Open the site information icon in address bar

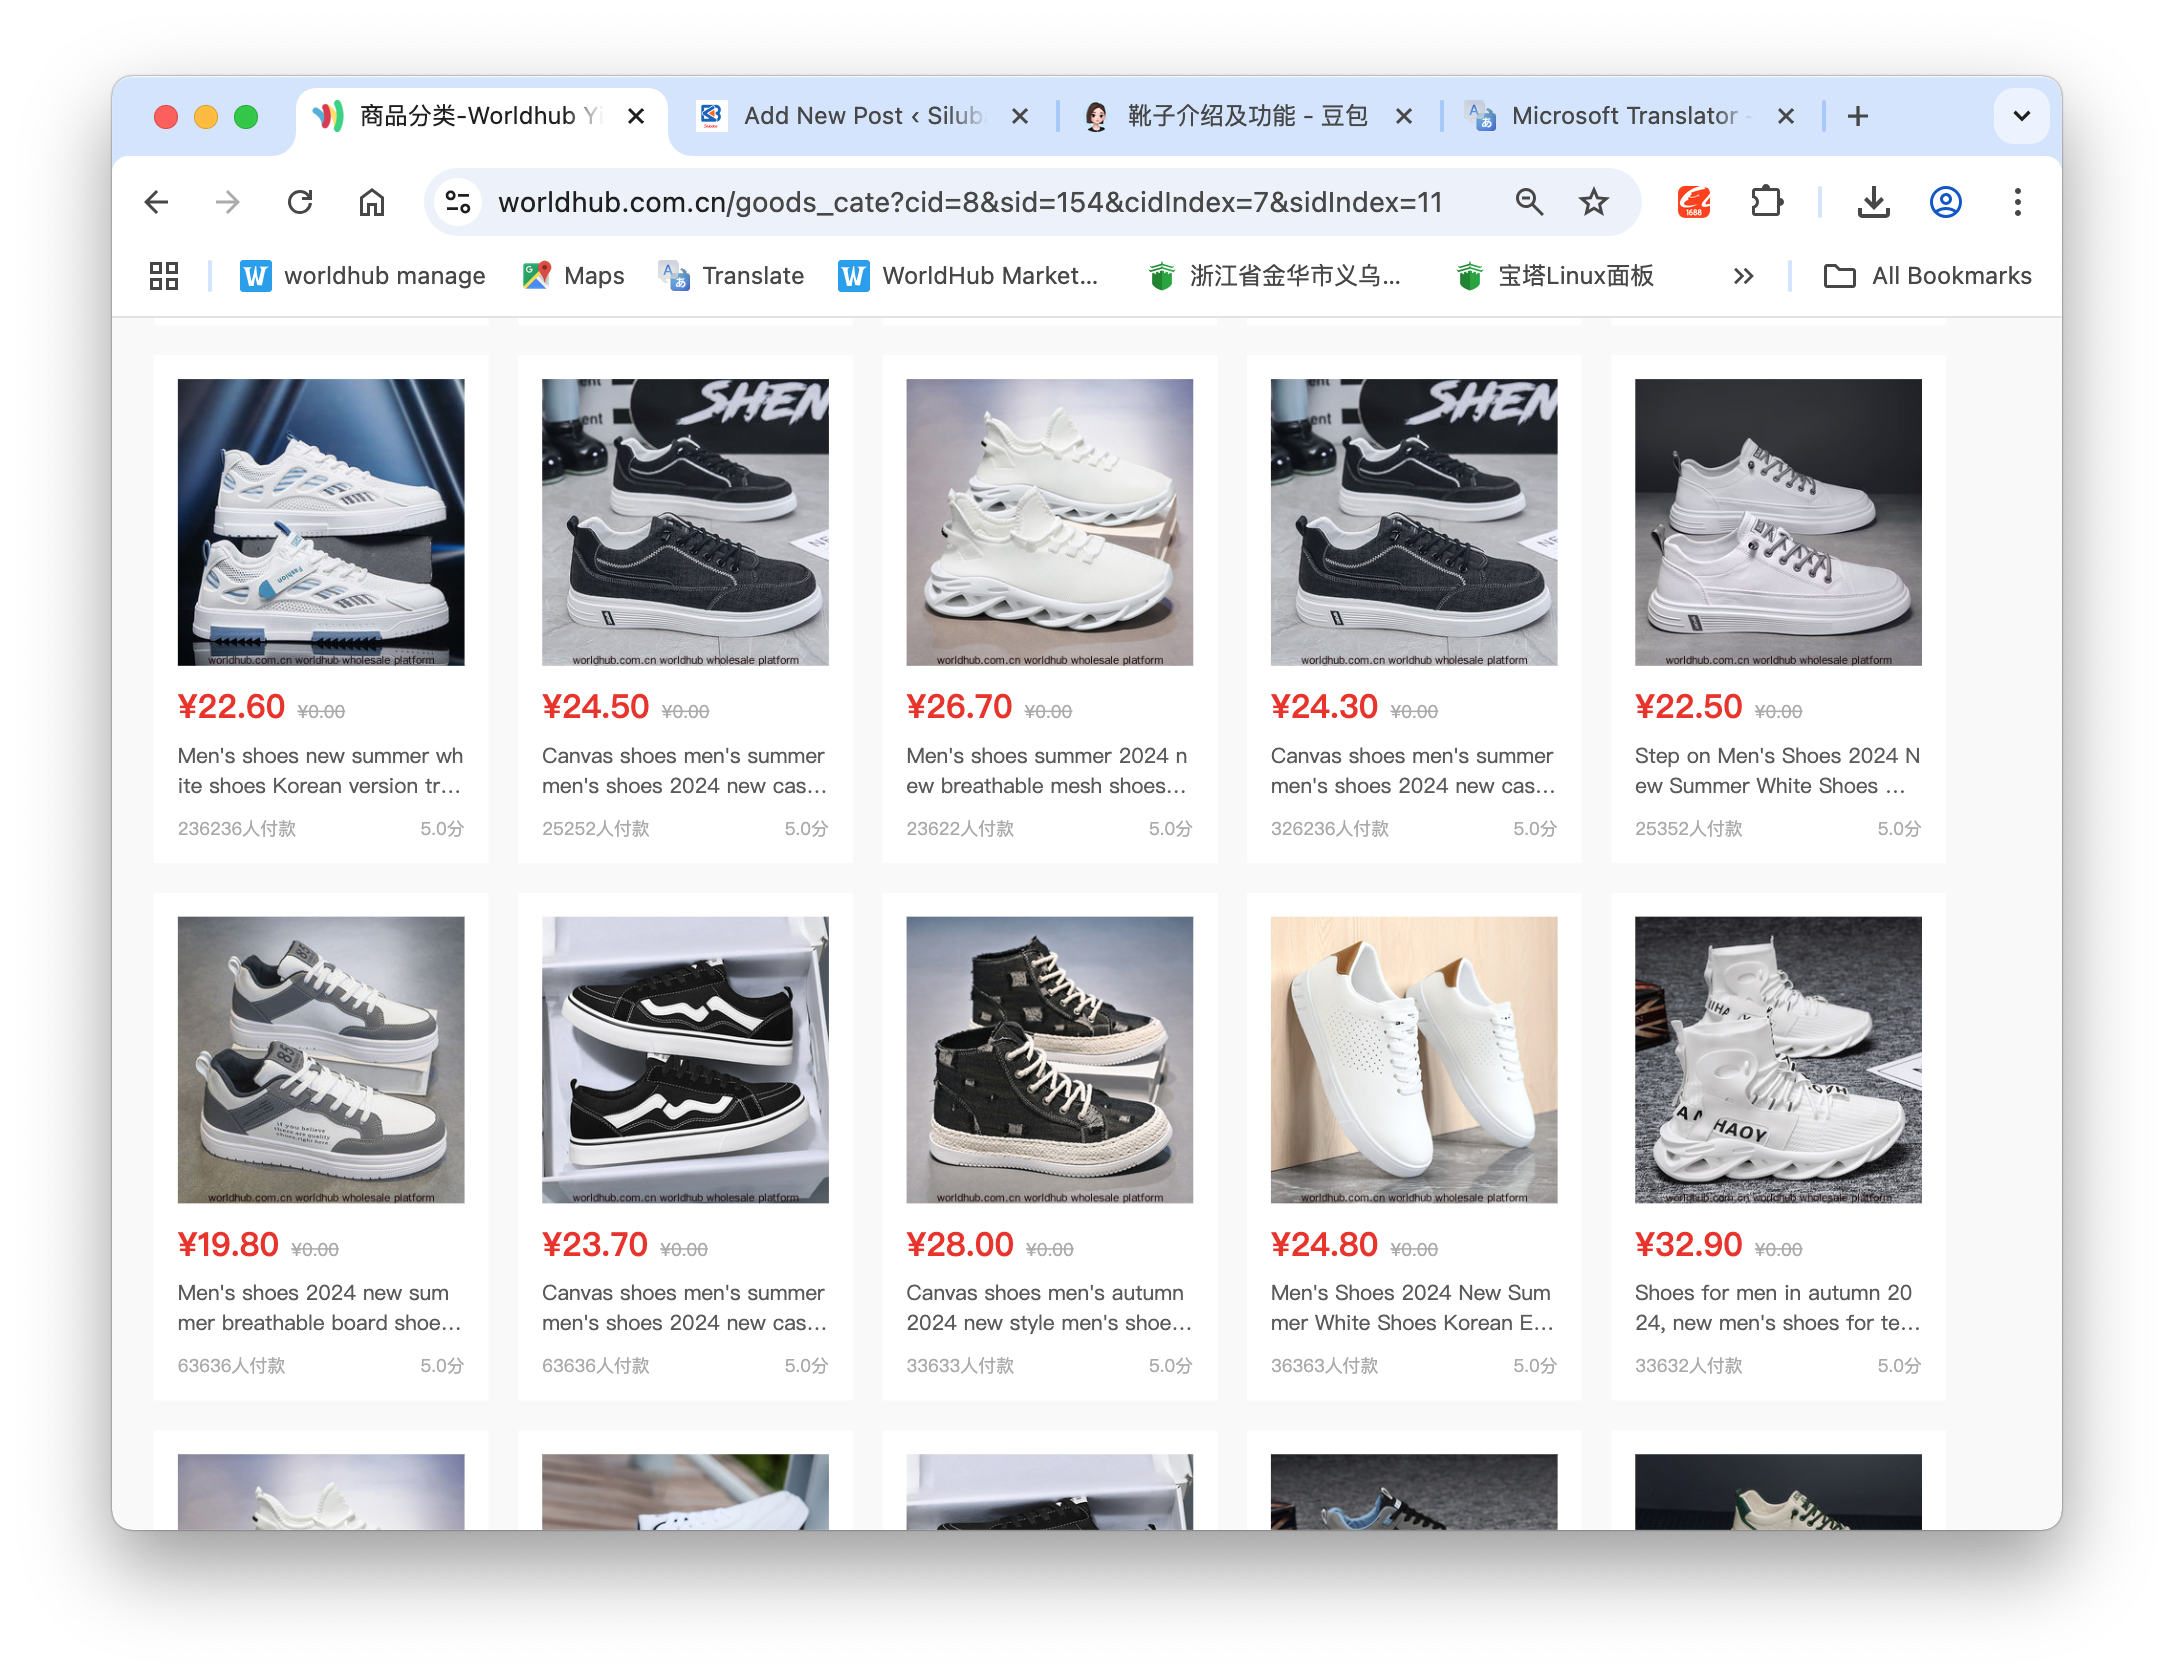[x=458, y=202]
